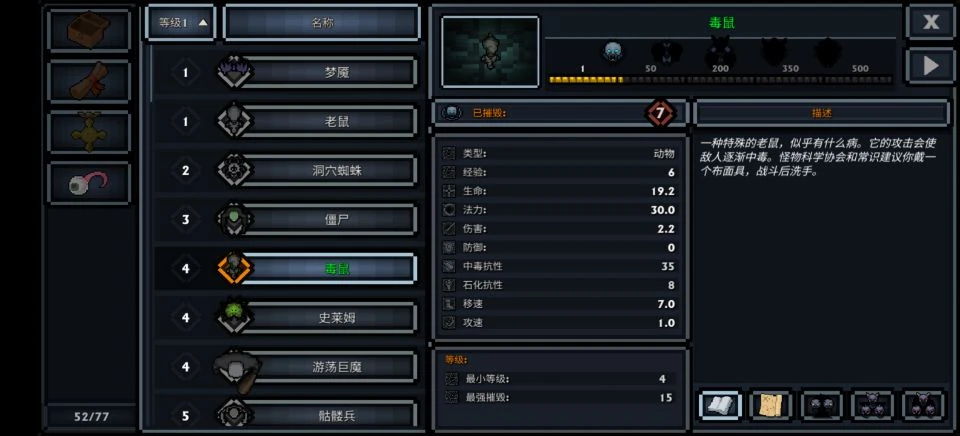The image size is (960, 436).
Task: Select the scroll category icon in sidebar
Action: tap(89, 81)
